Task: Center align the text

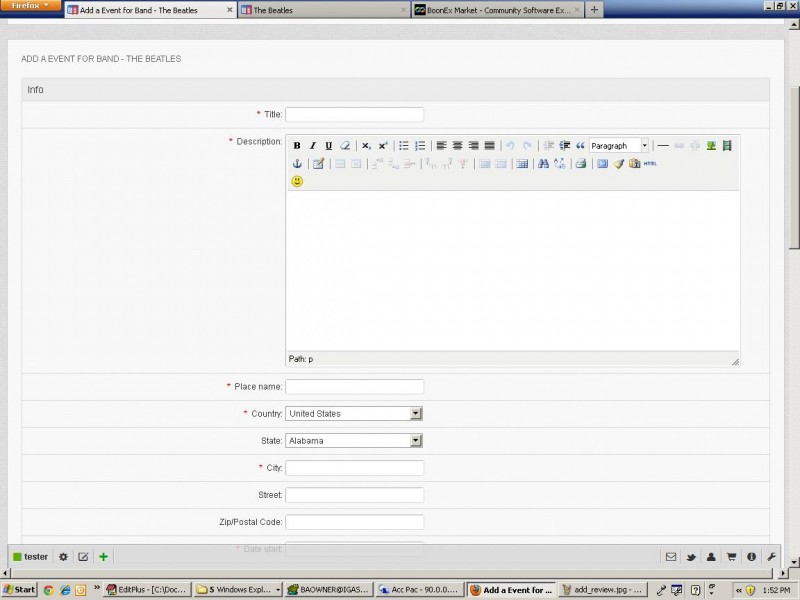Action: [457, 145]
